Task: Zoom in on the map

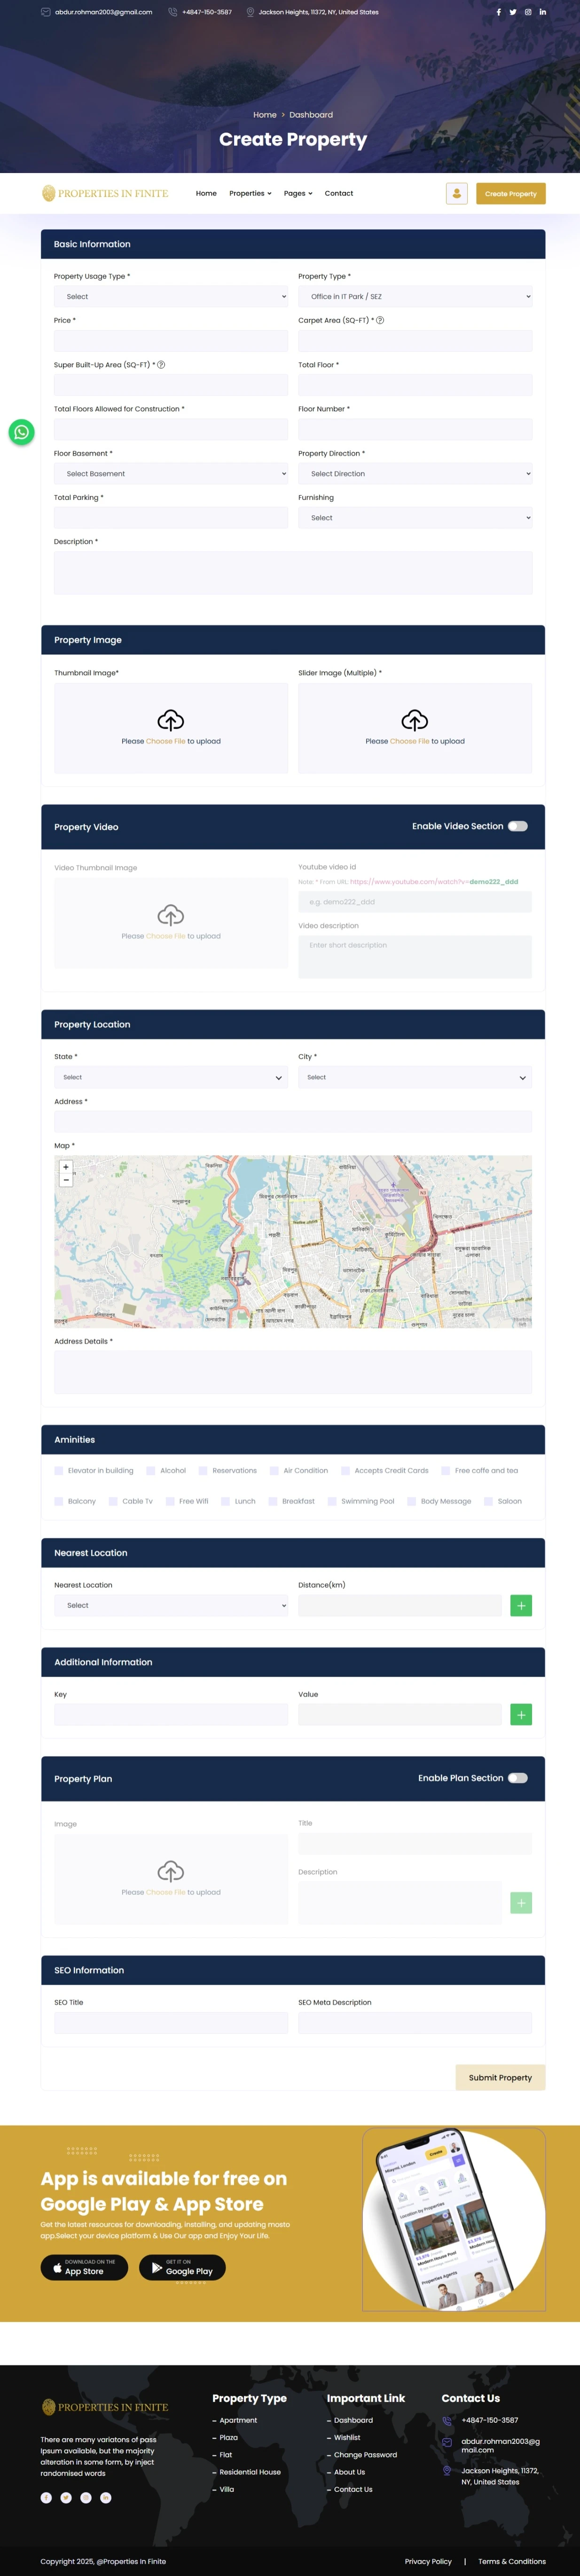Action: 66,1167
